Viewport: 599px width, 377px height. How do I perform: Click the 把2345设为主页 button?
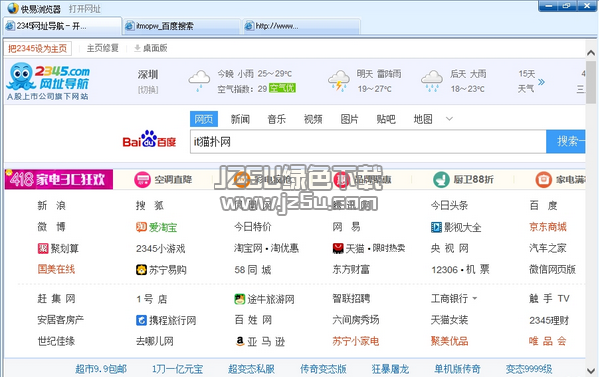coord(37,48)
